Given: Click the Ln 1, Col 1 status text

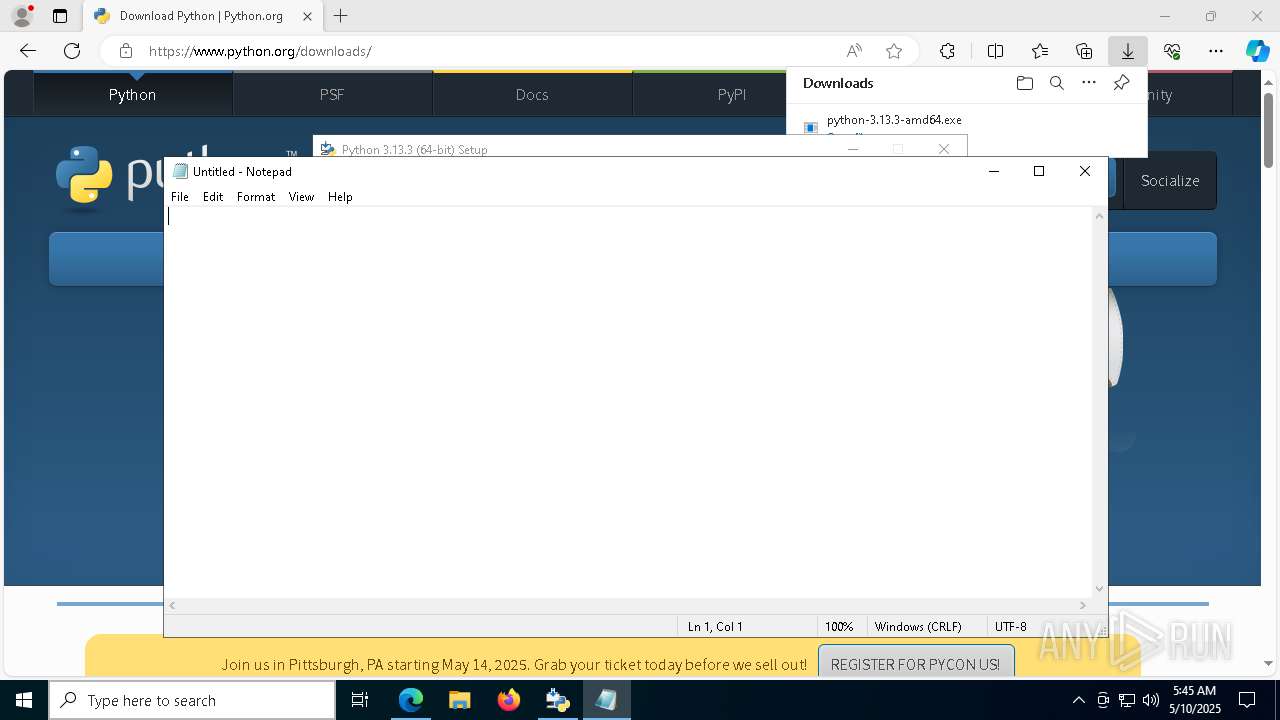Looking at the screenshot, I should click(715, 627).
